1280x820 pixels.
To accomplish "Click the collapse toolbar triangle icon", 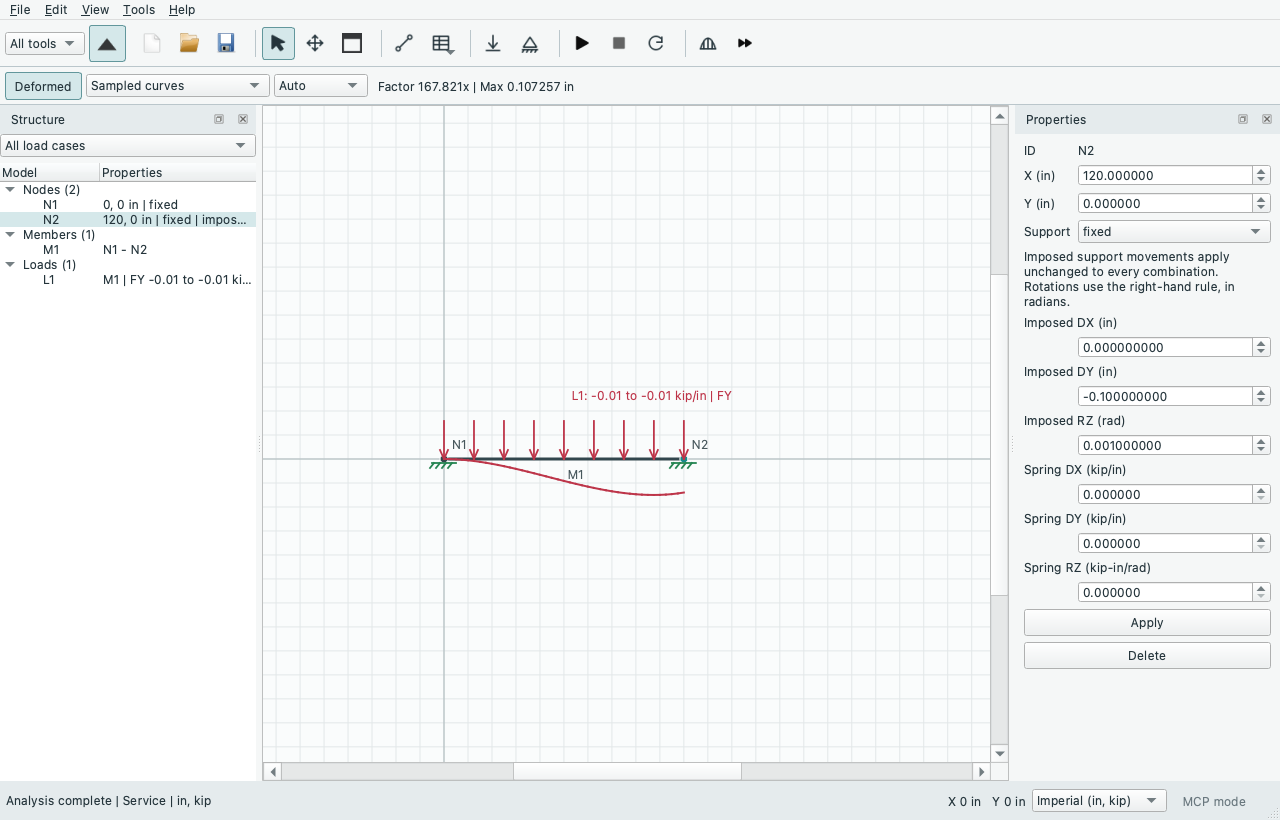I will tap(107, 44).
